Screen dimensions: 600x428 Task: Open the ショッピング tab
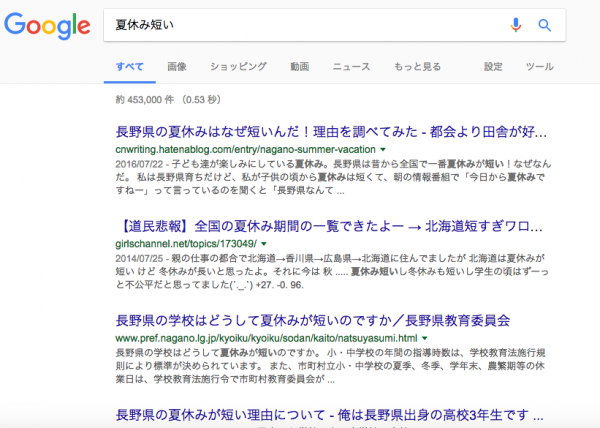(x=238, y=67)
